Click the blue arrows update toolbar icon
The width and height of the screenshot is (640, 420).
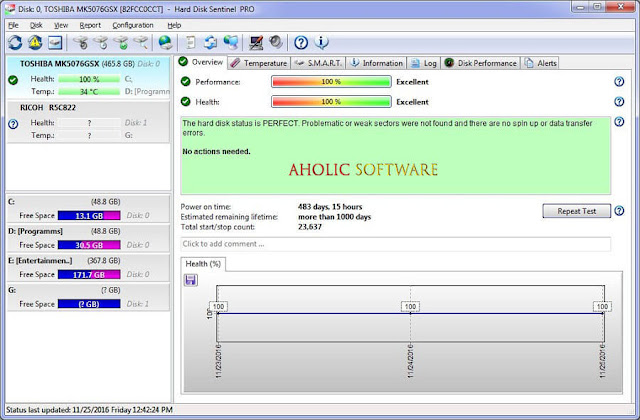tap(211, 42)
